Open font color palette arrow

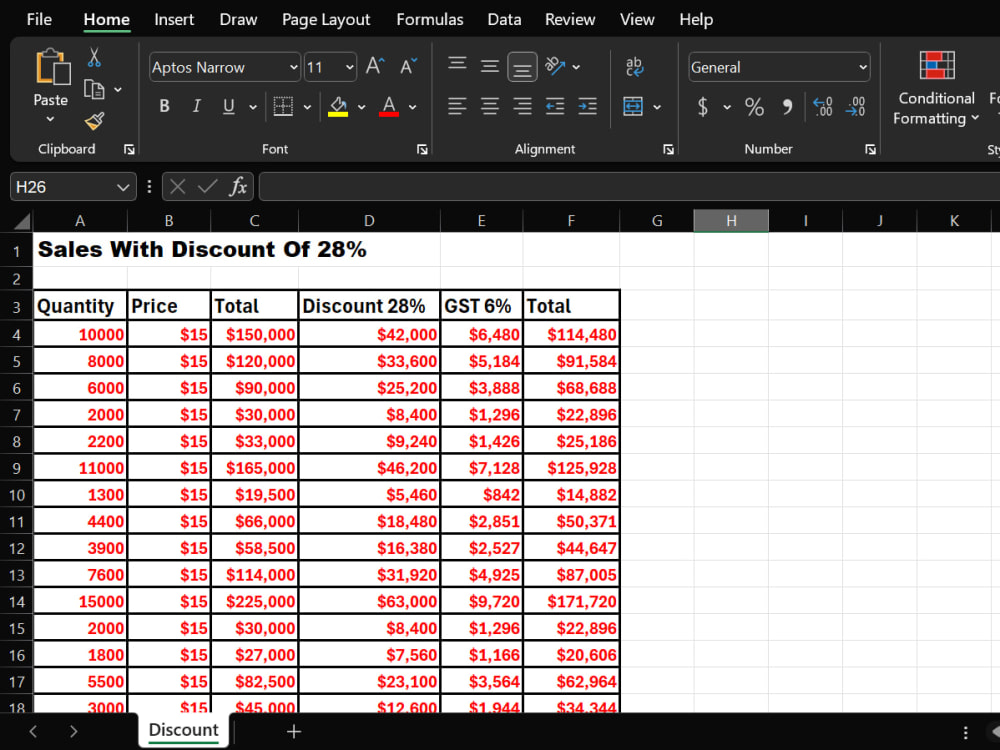point(413,107)
